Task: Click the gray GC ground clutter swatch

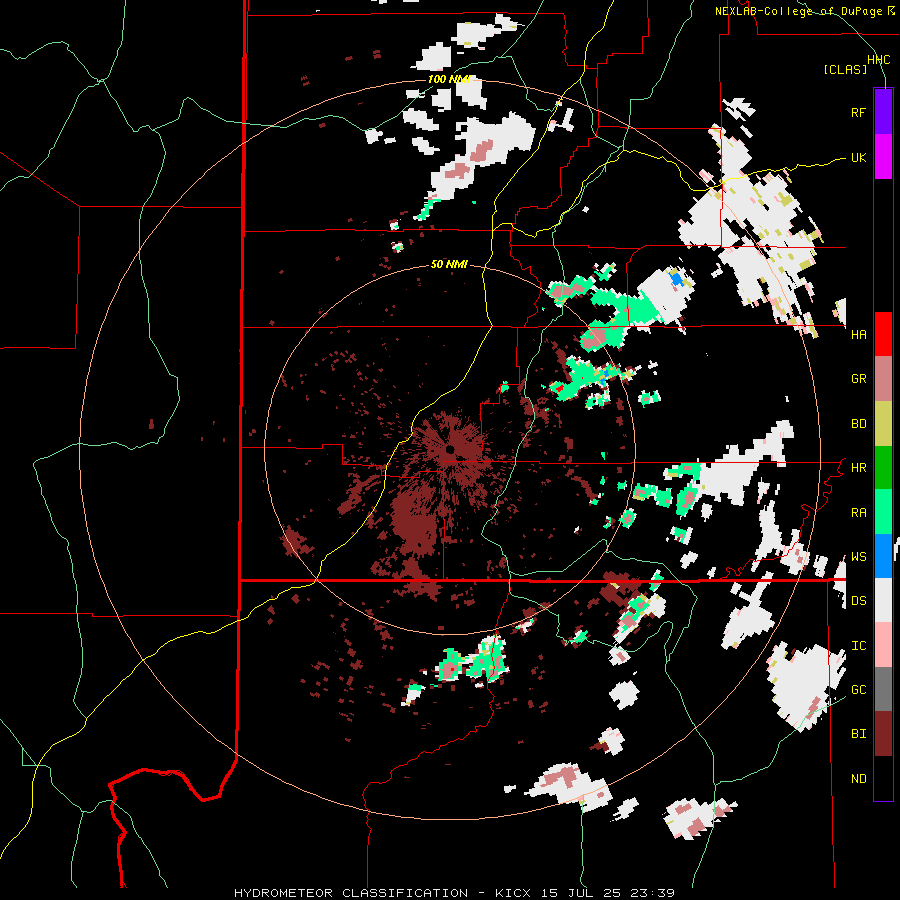Action: [x=883, y=689]
